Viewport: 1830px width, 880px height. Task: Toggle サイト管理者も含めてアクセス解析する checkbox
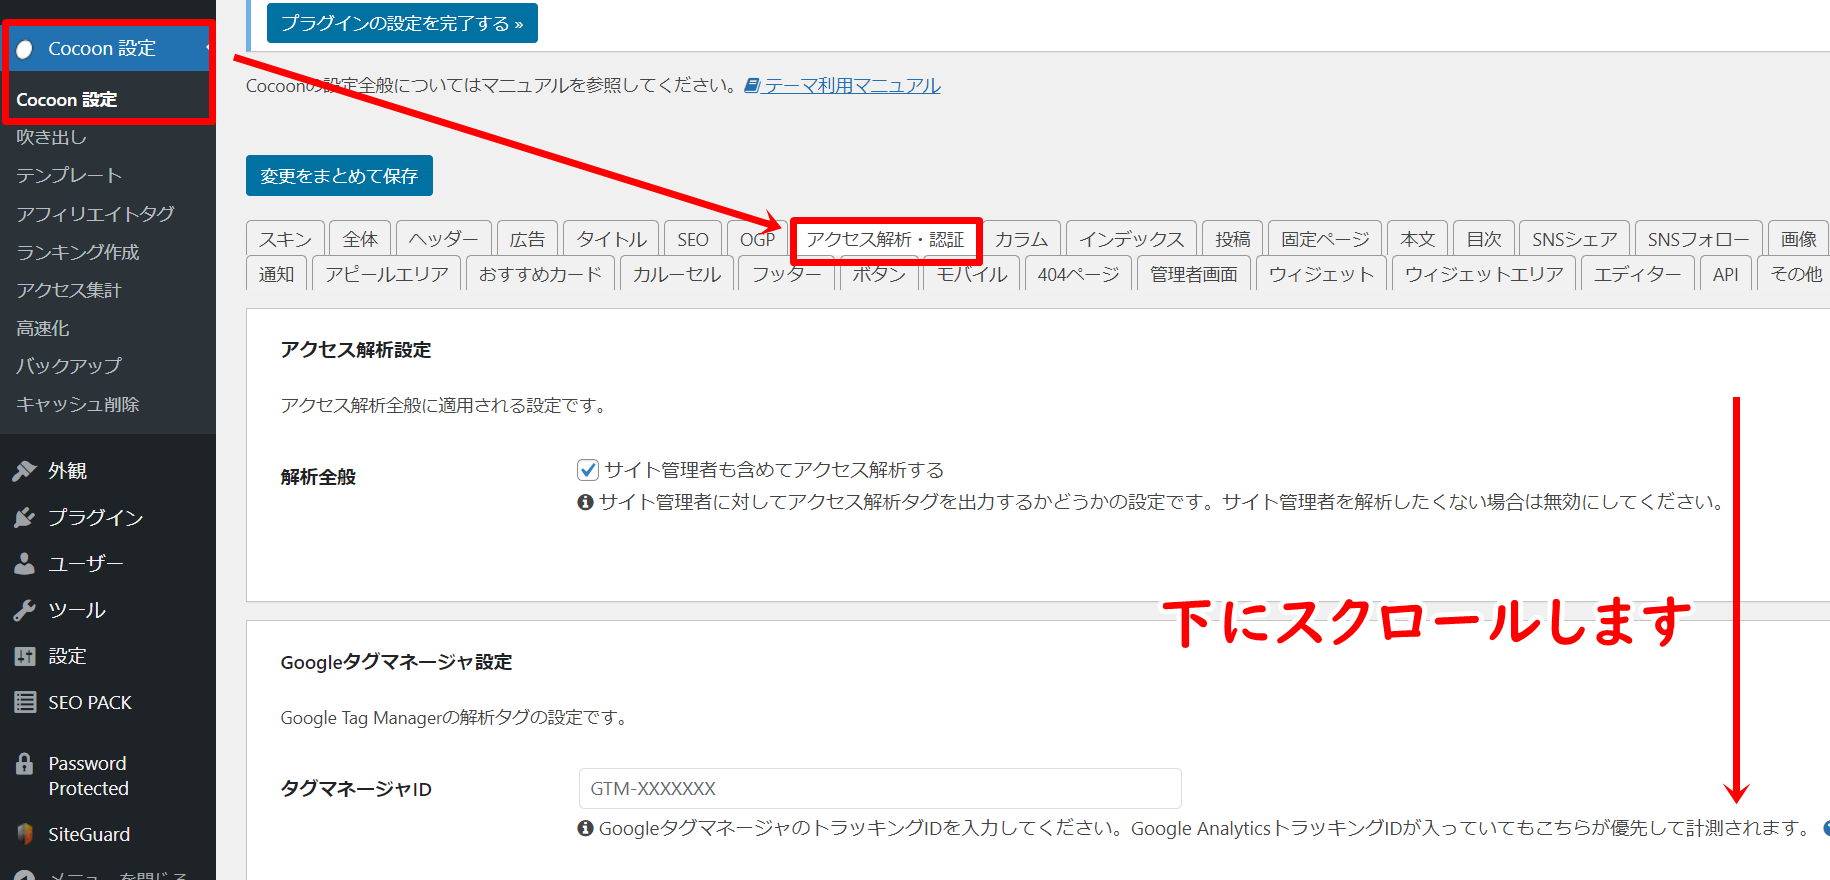point(588,470)
